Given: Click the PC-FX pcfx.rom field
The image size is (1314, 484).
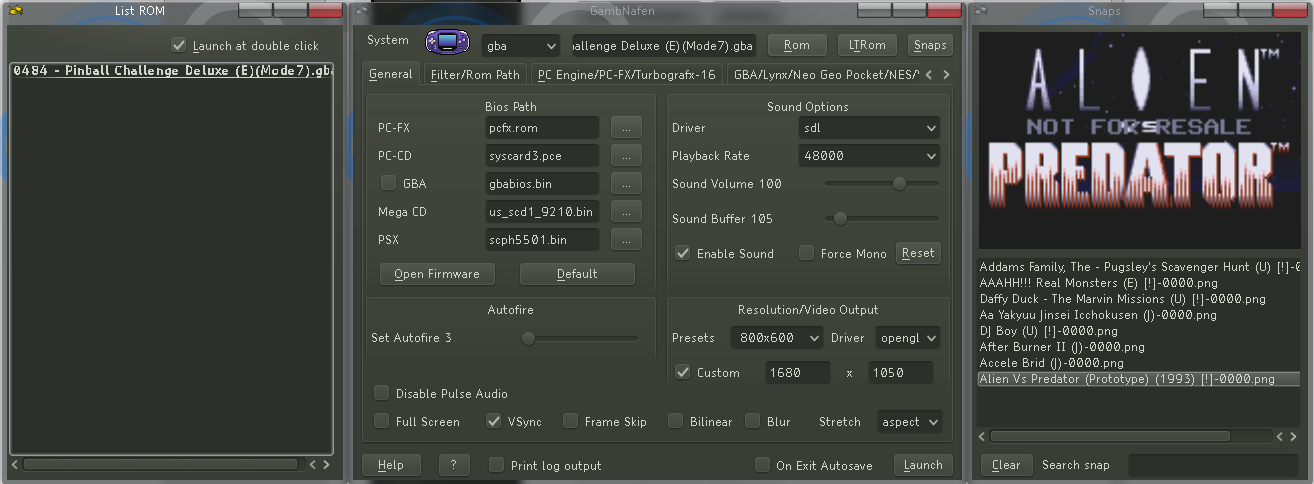Looking at the screenshot, I should point(541,128).
